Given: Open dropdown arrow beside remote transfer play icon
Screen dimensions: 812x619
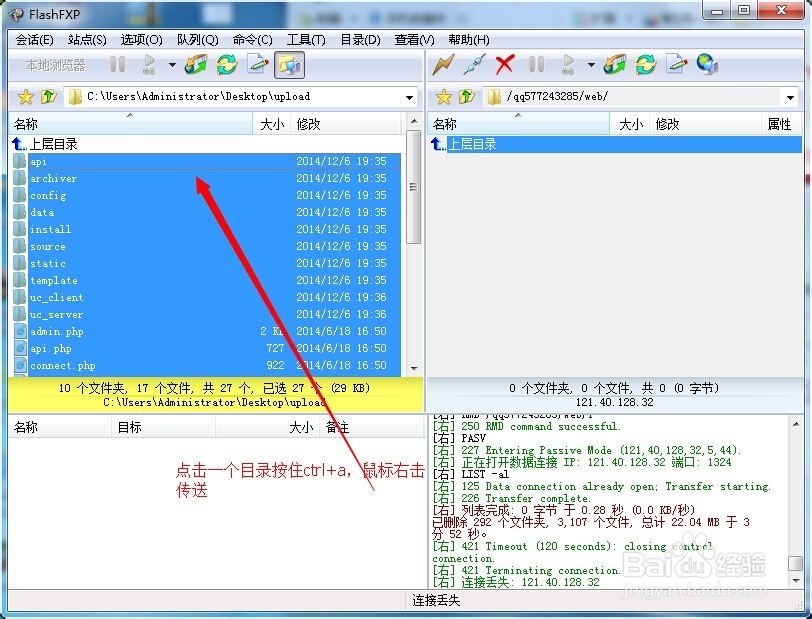Looking at the screenshot, I should click(591, 65).
